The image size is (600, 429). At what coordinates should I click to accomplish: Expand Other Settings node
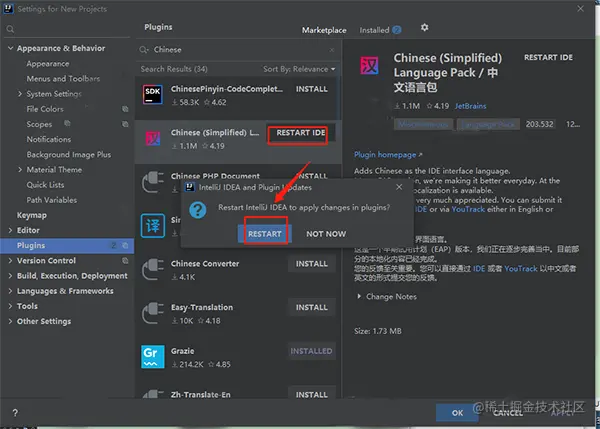pyautogui.click(x=10, y=321)
